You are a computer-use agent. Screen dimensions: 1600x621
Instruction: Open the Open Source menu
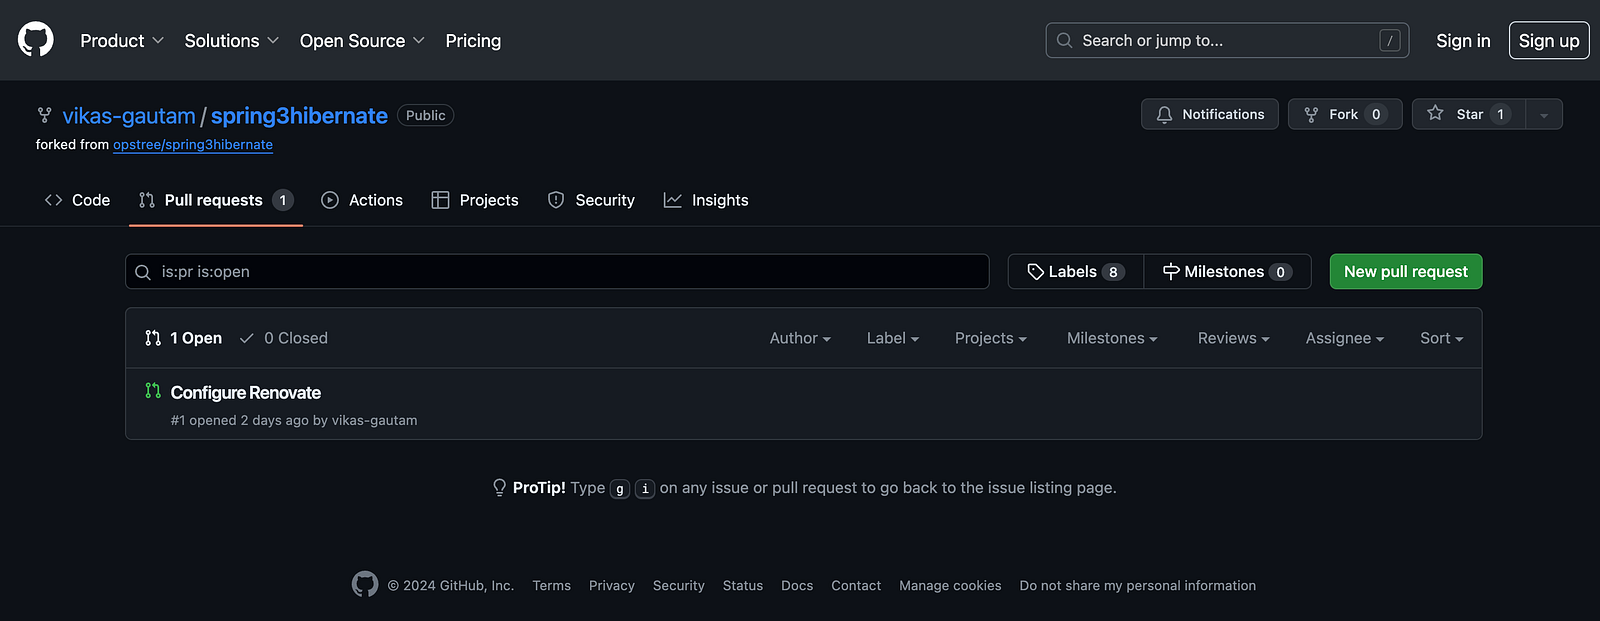363,41
